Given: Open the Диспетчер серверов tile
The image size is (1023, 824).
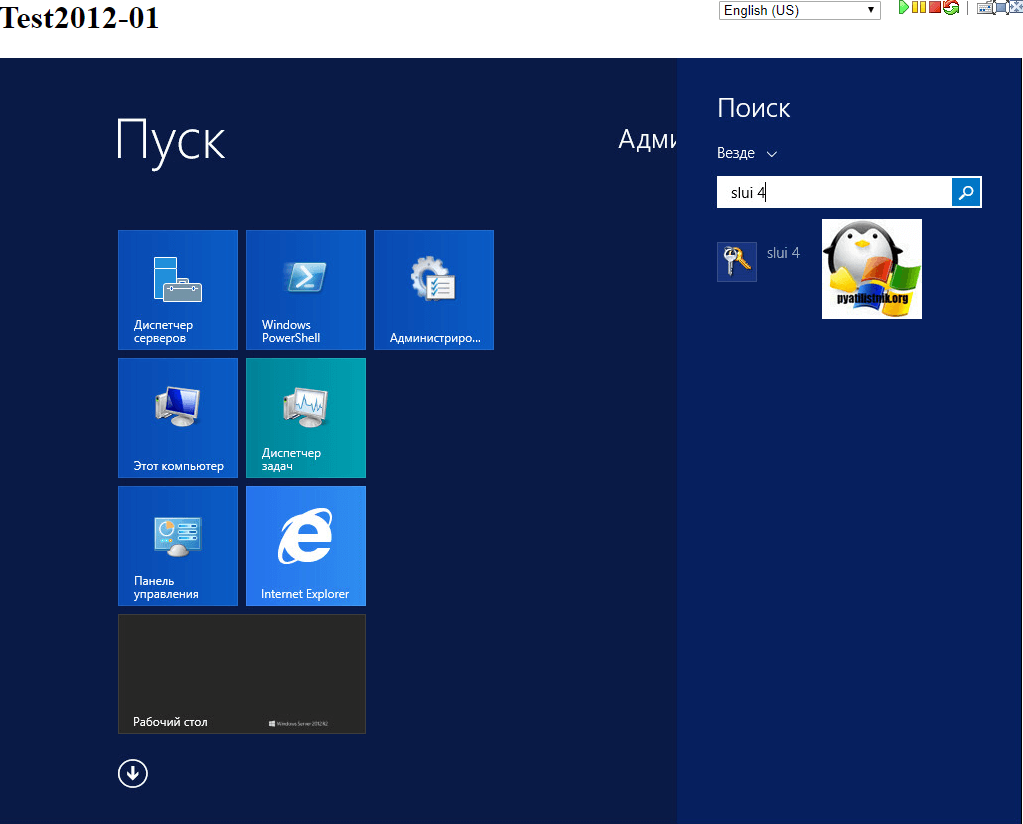Looking at the screenshot, I should 178,290.
